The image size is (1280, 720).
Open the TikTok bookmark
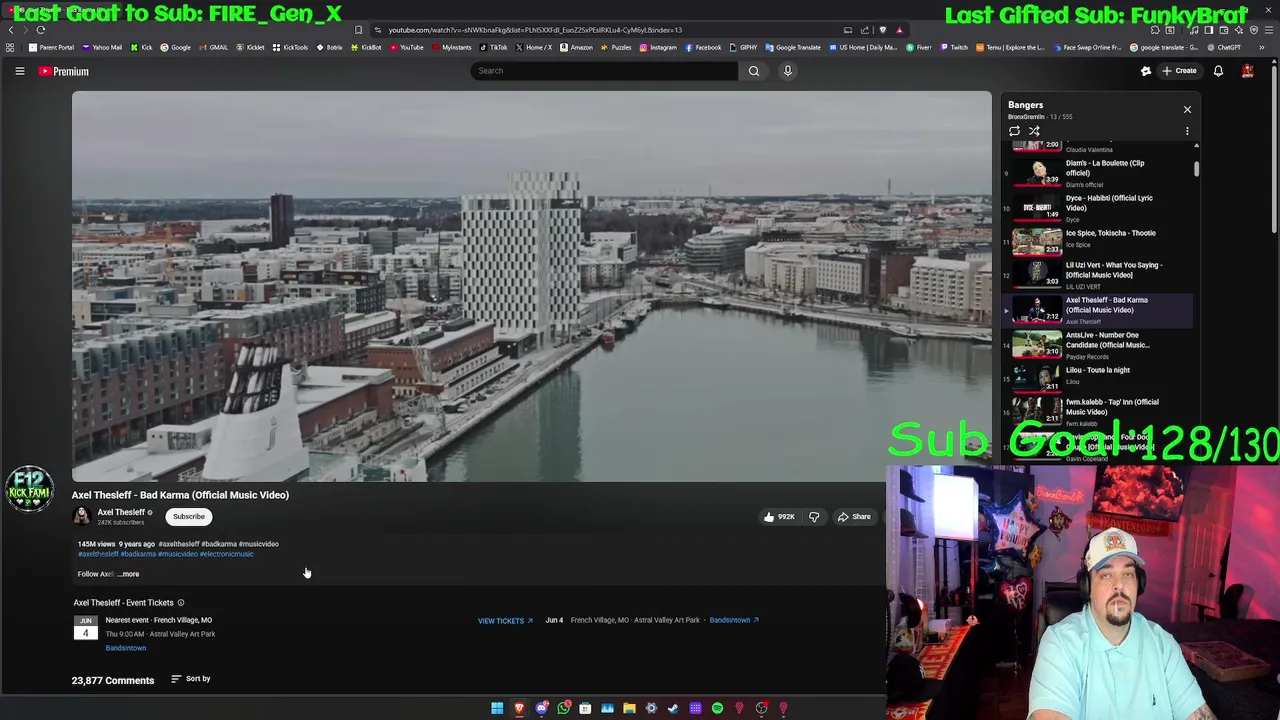pyautogui.click(x=495, y=47)
